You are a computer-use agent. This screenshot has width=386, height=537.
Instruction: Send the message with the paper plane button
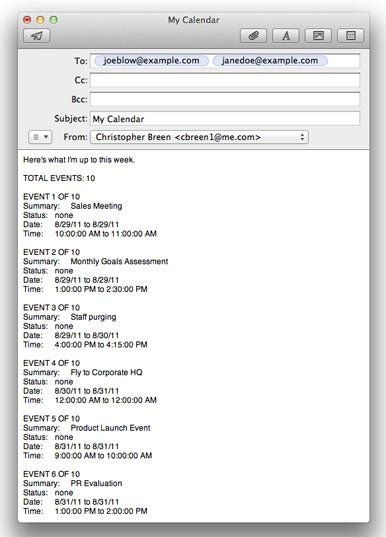point(37,36)
